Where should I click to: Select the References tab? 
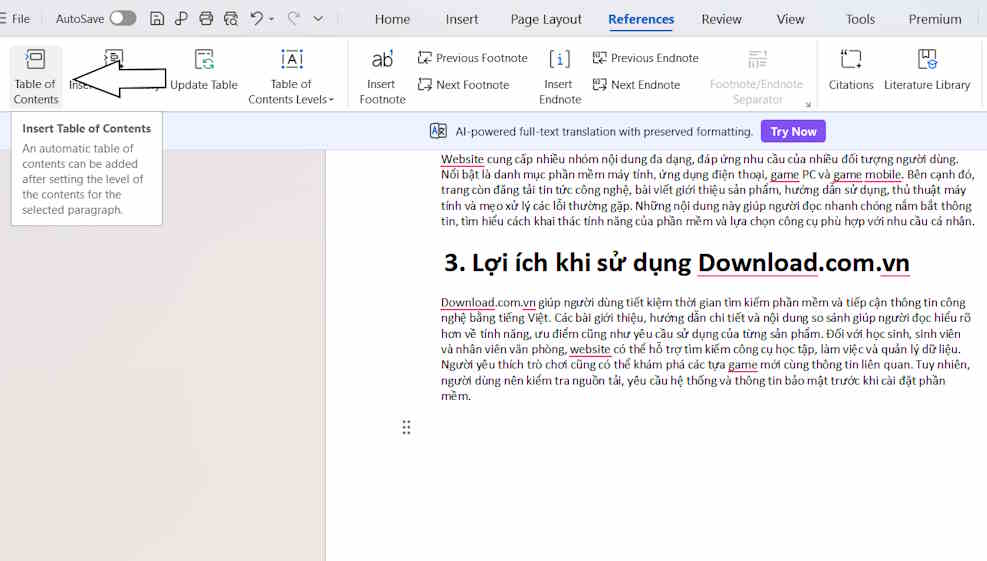(641, 20)
